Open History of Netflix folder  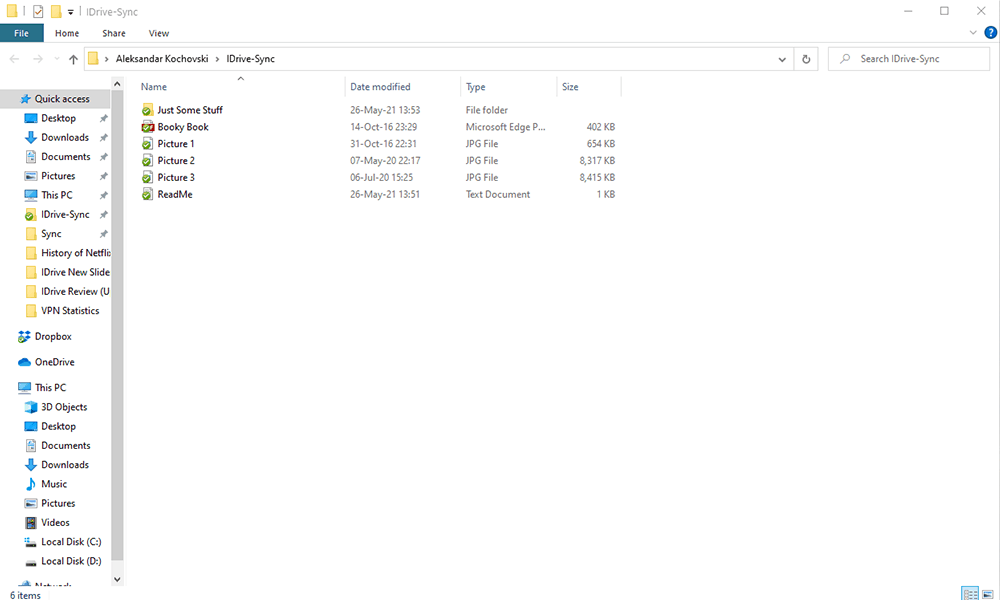pos(67,253)
